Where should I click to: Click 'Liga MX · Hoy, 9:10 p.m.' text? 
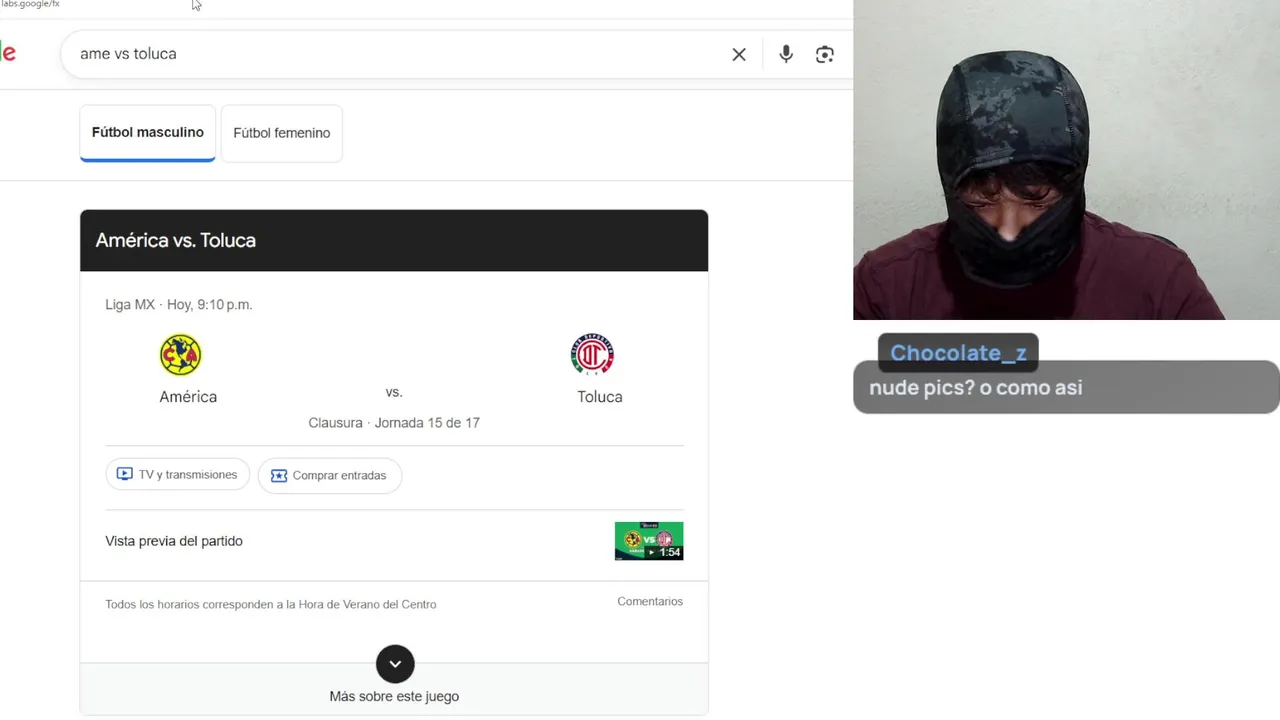tap(179, 305)
